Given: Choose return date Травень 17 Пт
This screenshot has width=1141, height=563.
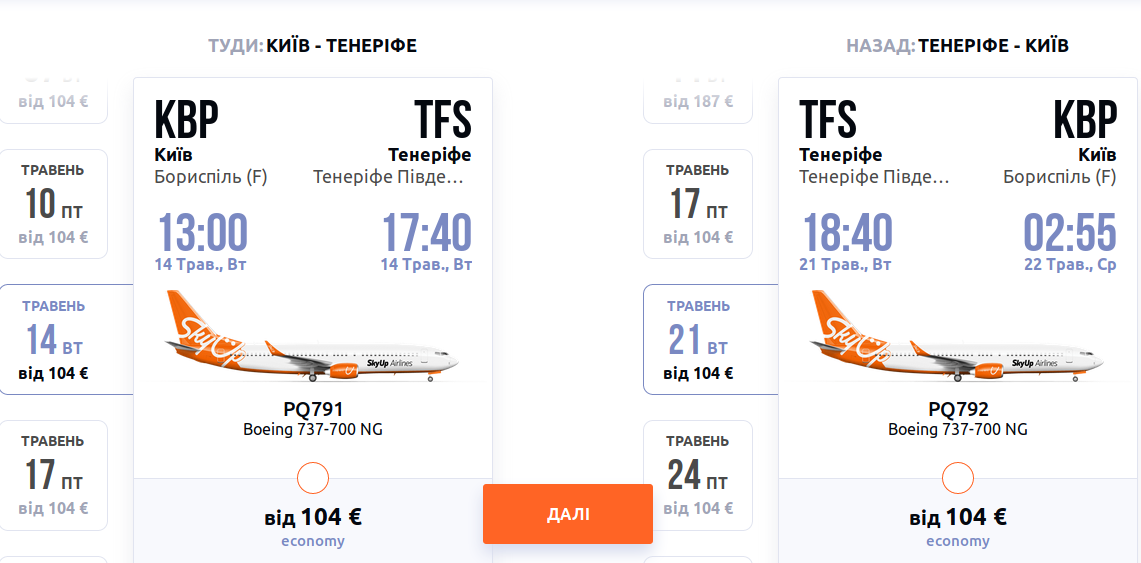Looking at the screenshot, I should point(698,203).
